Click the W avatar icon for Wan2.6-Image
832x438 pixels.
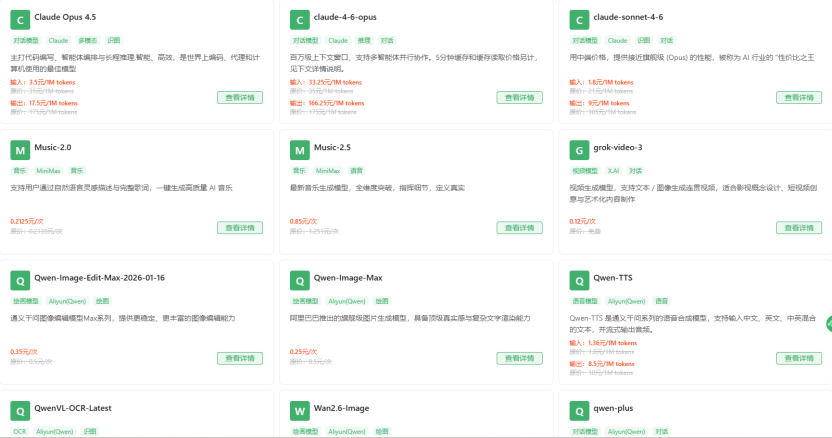[299, 410]
